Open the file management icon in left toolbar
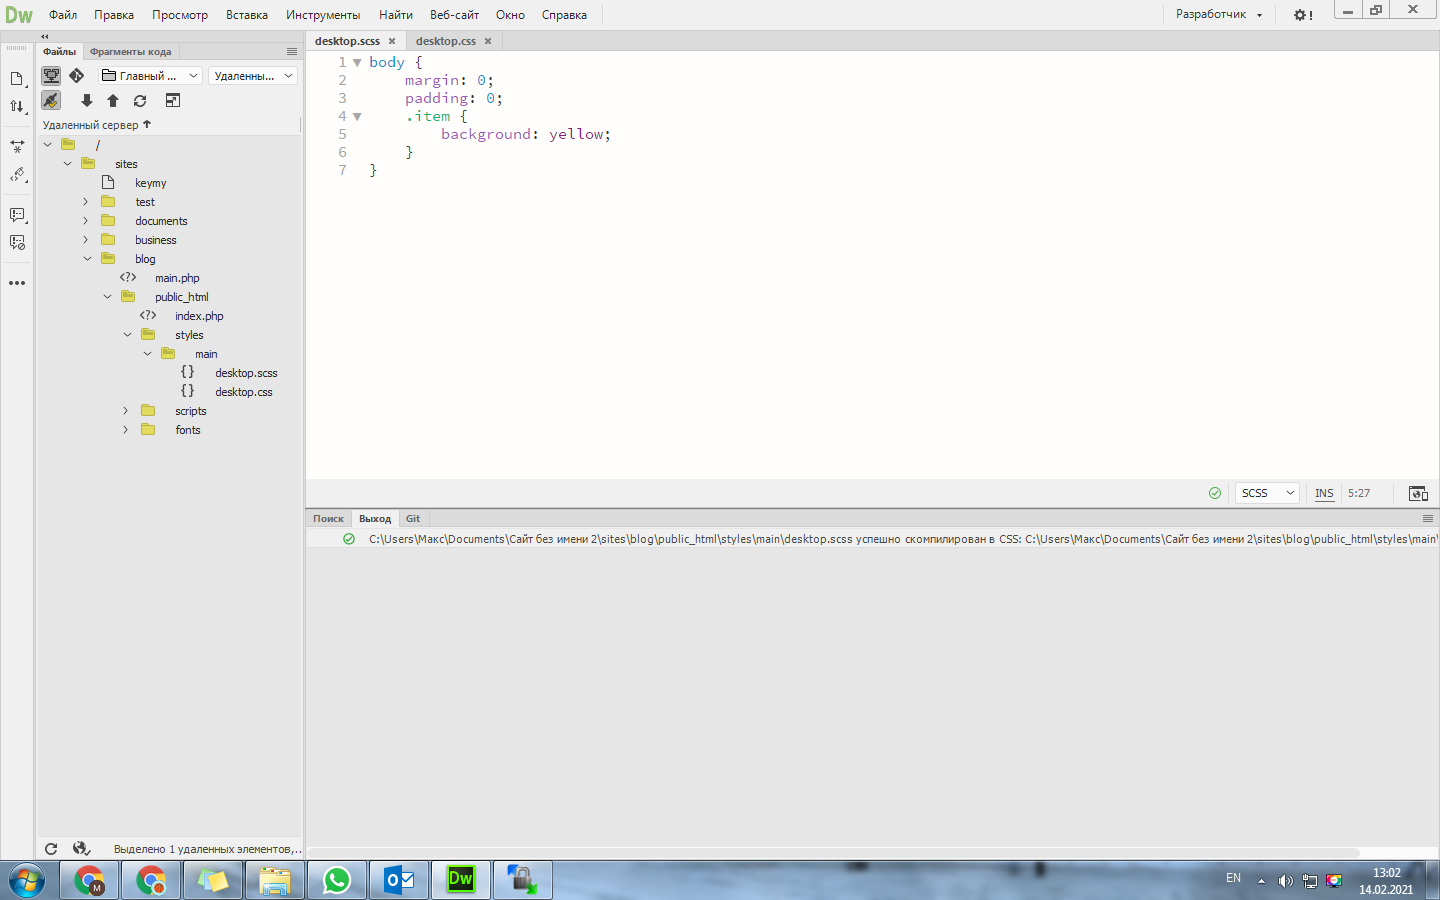Viewport: 1440px width, 900px height. 17,79
